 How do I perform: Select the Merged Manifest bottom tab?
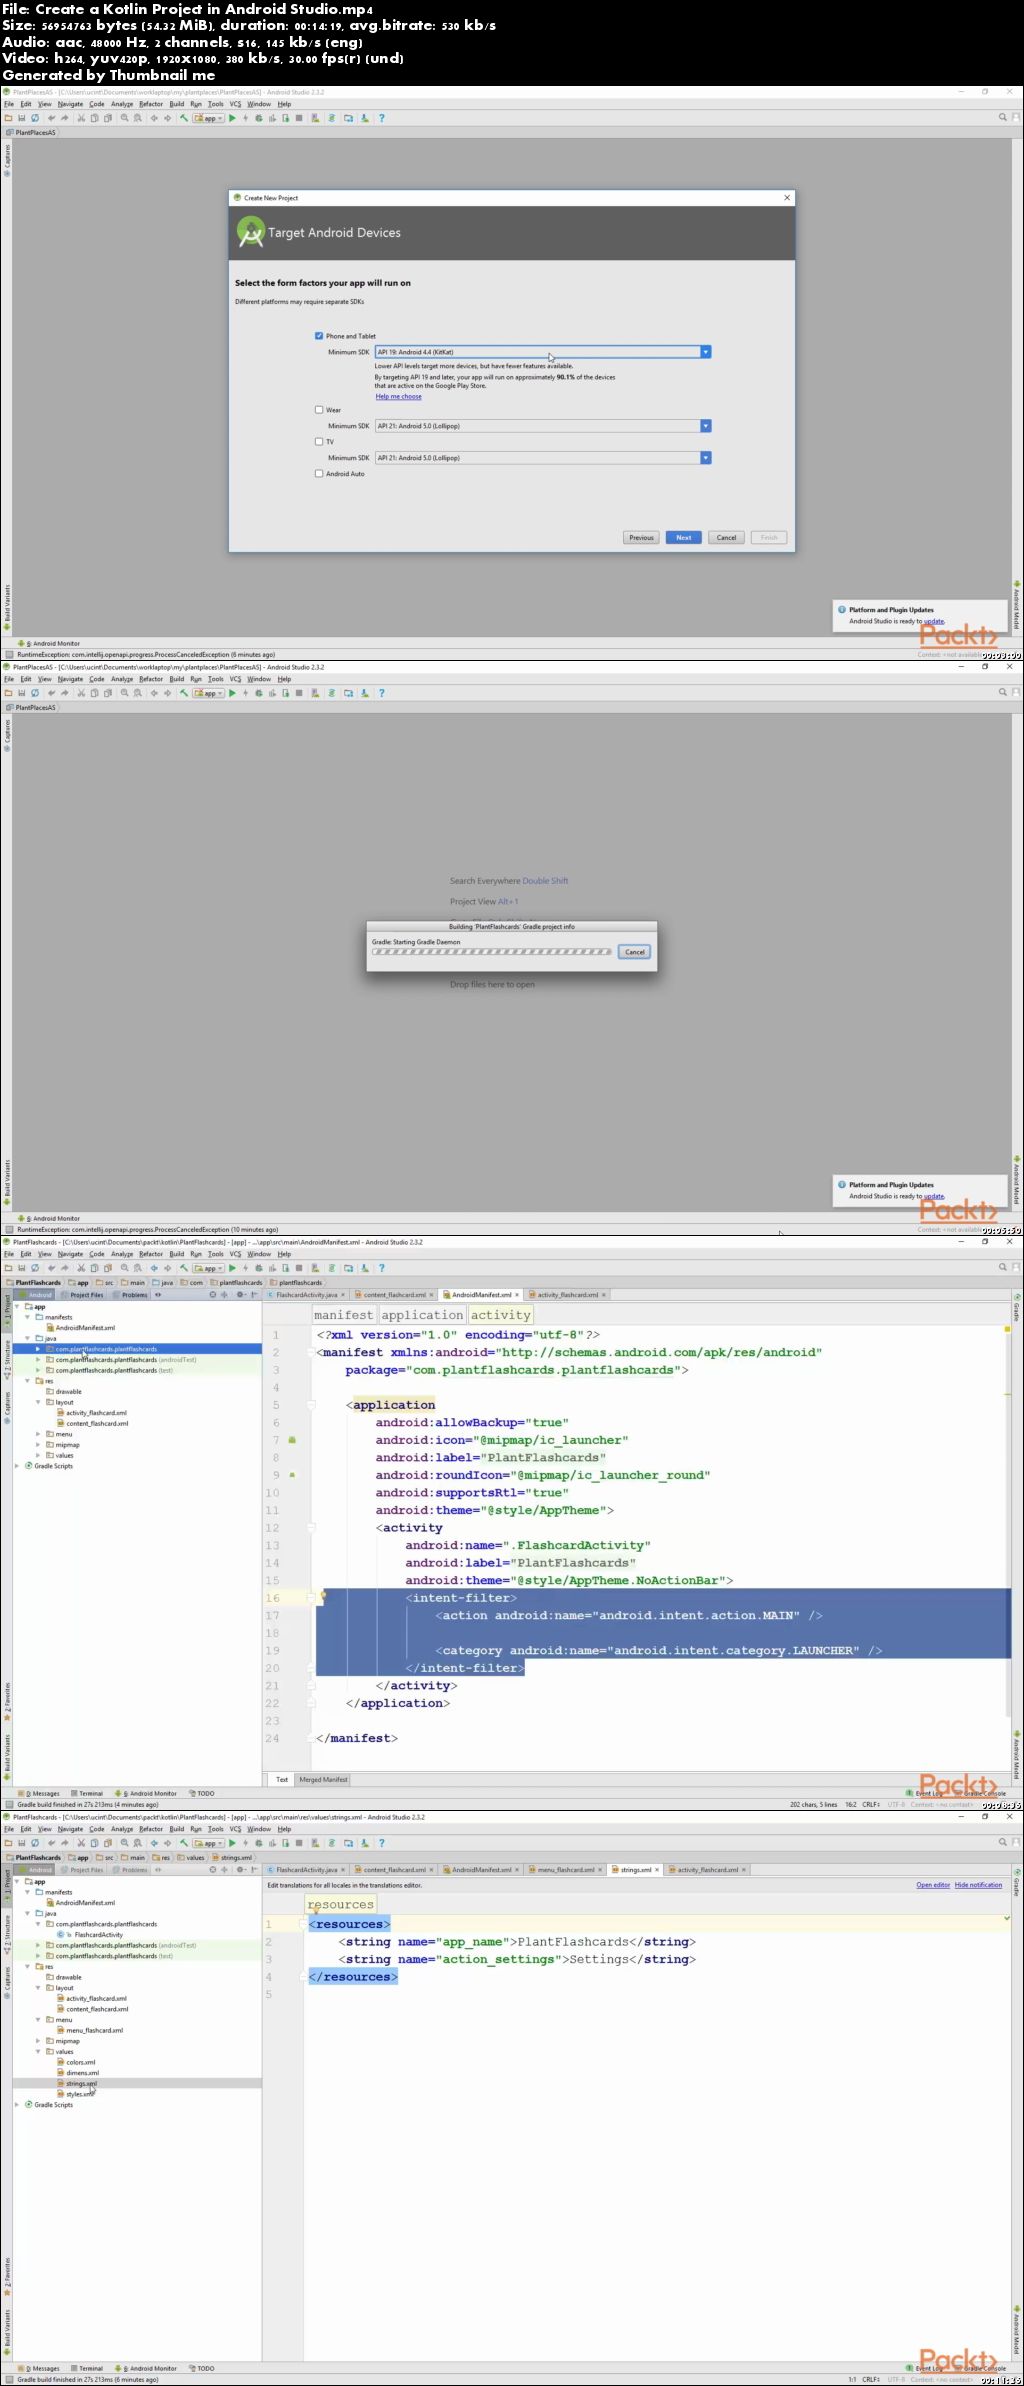point(323,1780)
